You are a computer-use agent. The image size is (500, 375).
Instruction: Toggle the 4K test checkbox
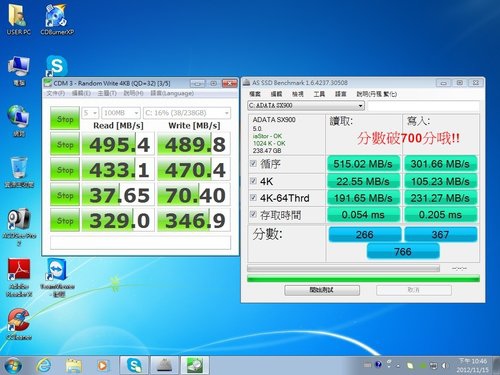(253, 181)
